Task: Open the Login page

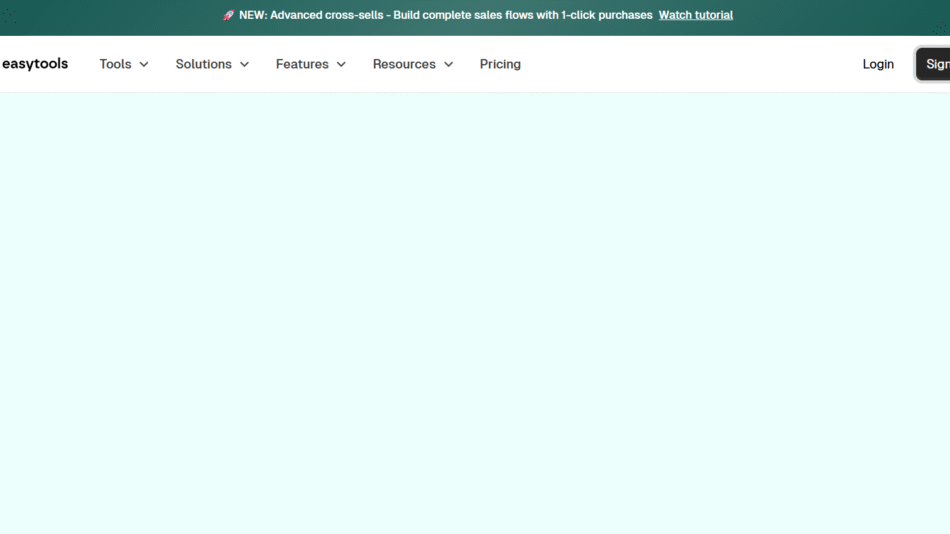Action: click(x=878, y=64)
